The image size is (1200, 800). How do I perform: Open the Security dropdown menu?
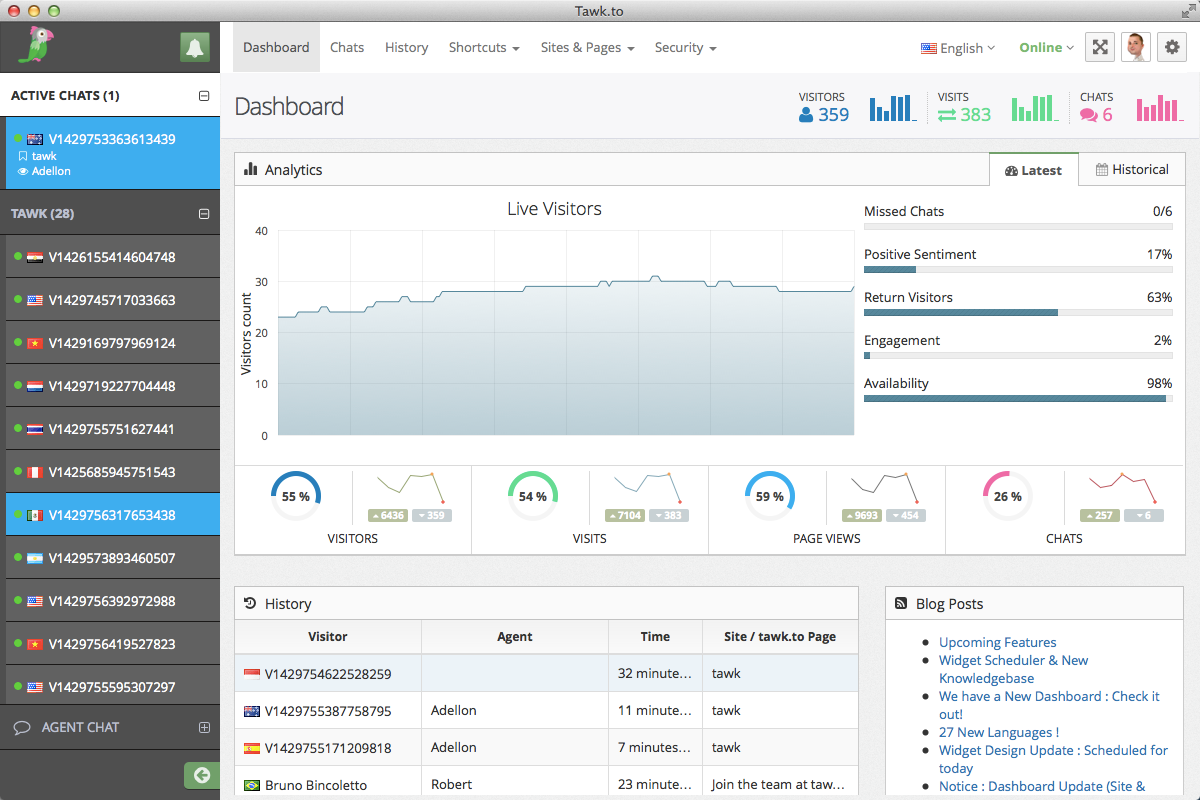point(685,47)
